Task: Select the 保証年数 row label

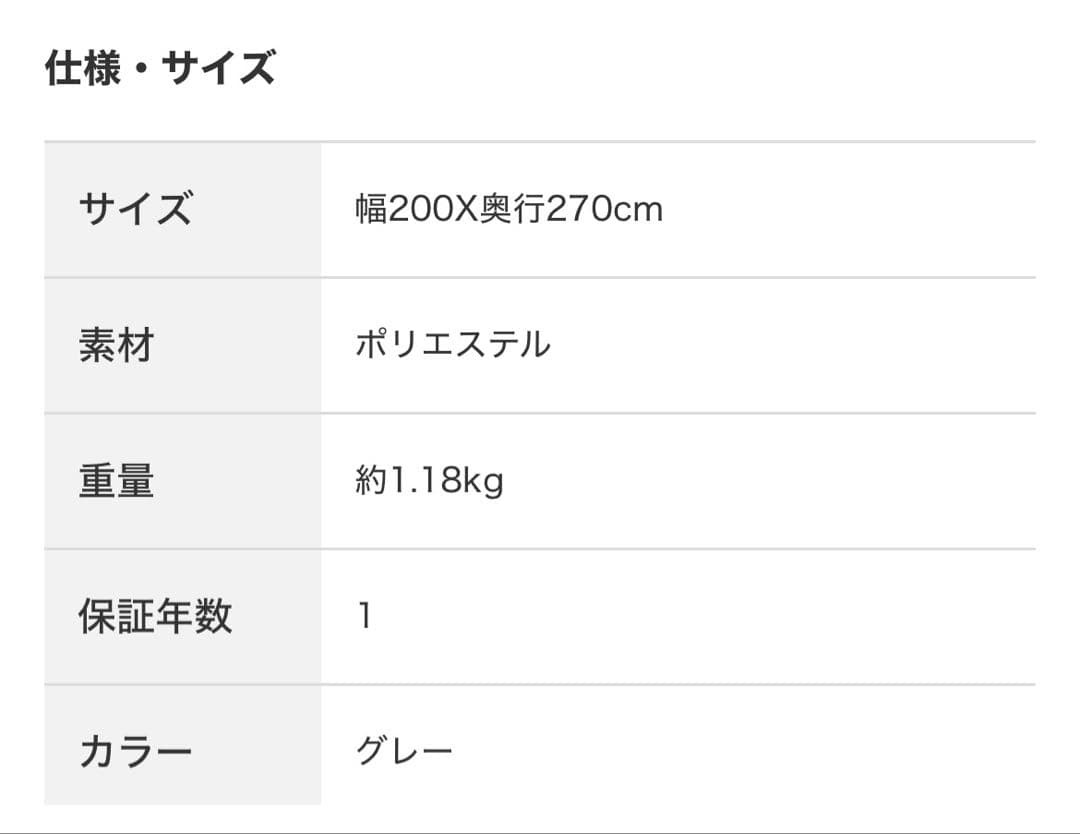Action: point(155,616)
